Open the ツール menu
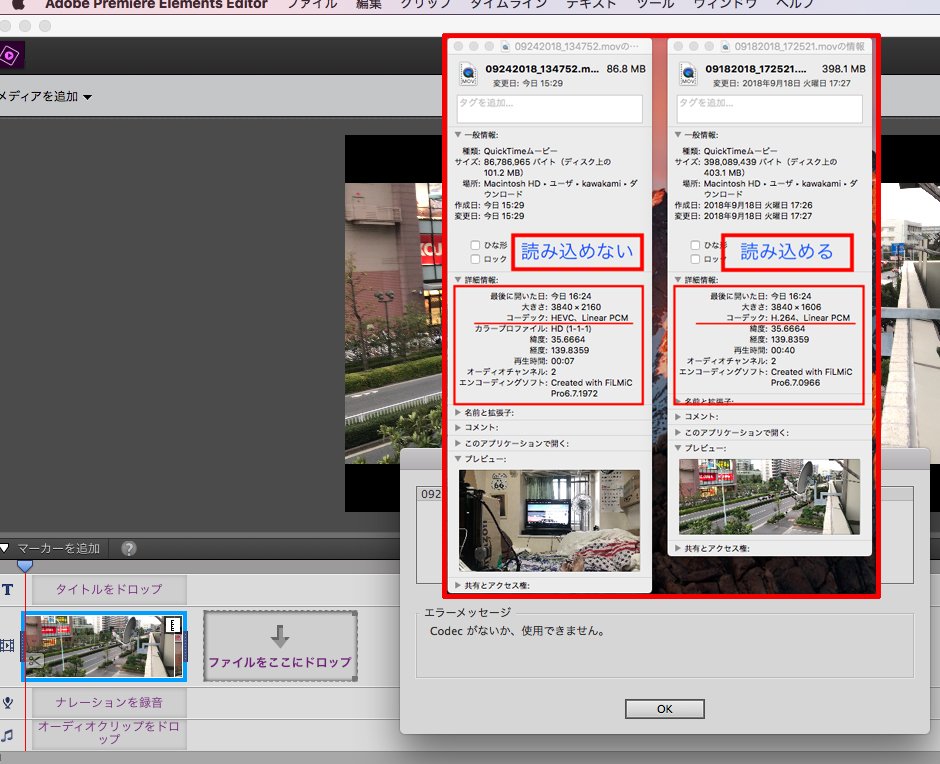 pyautogui.click(x=655, y=4)
